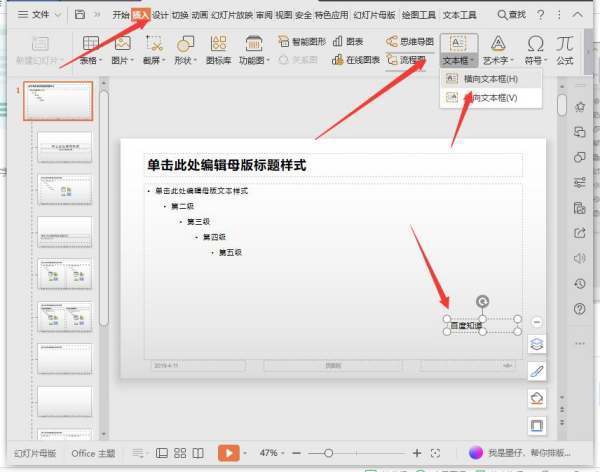Select 横向文本框(H) from the dropdown menu
Viewport: 600px width, 472px height.
490,79
